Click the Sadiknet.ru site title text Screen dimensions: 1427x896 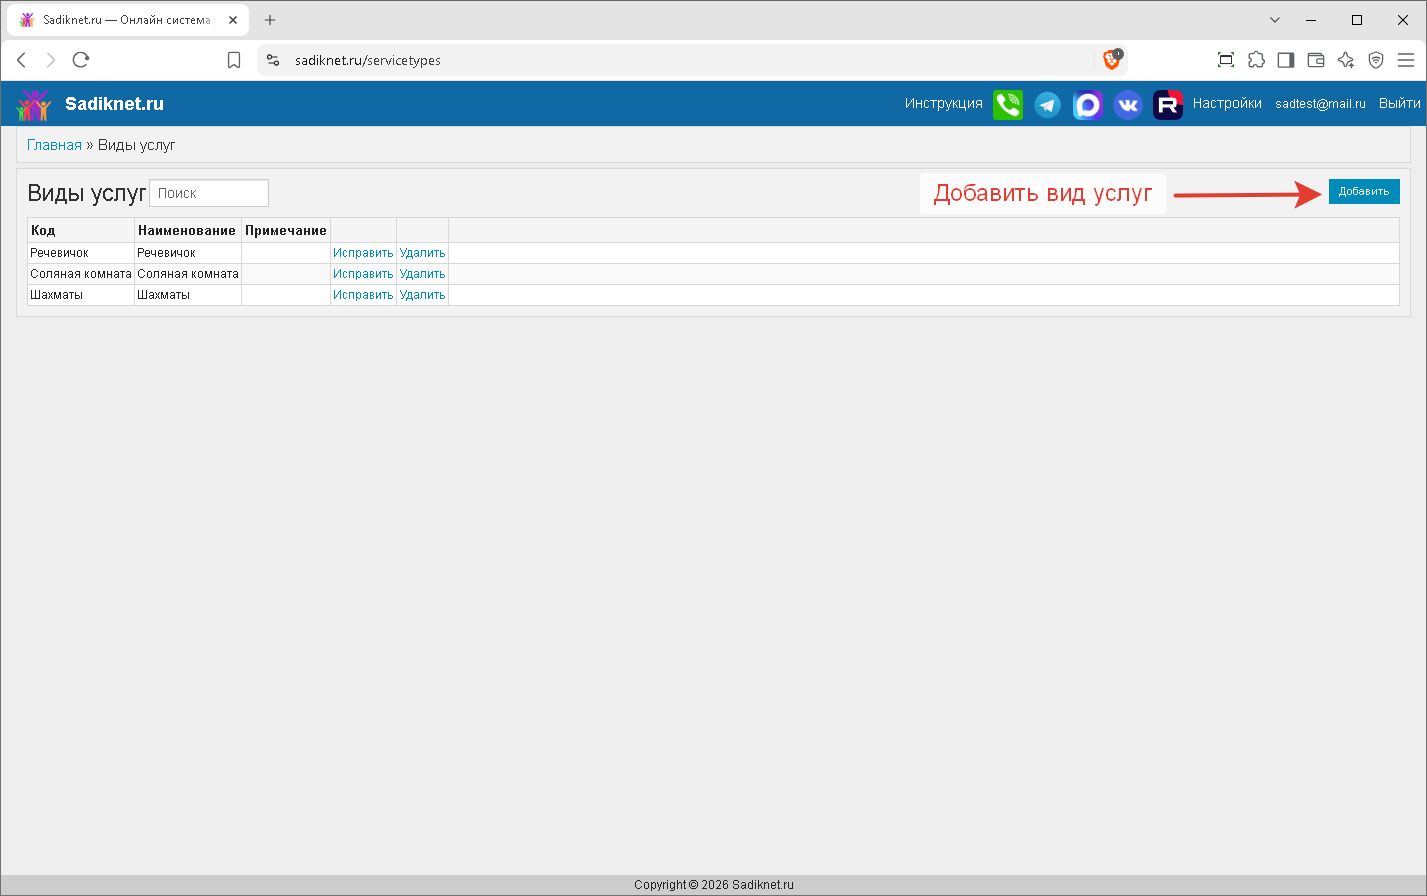(114, 104)
